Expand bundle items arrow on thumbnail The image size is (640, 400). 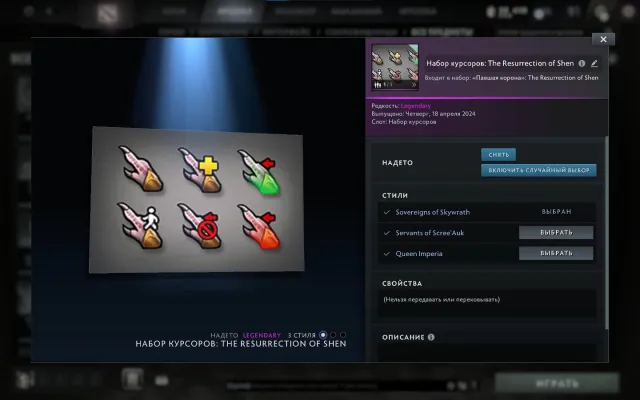click(413, 84)
